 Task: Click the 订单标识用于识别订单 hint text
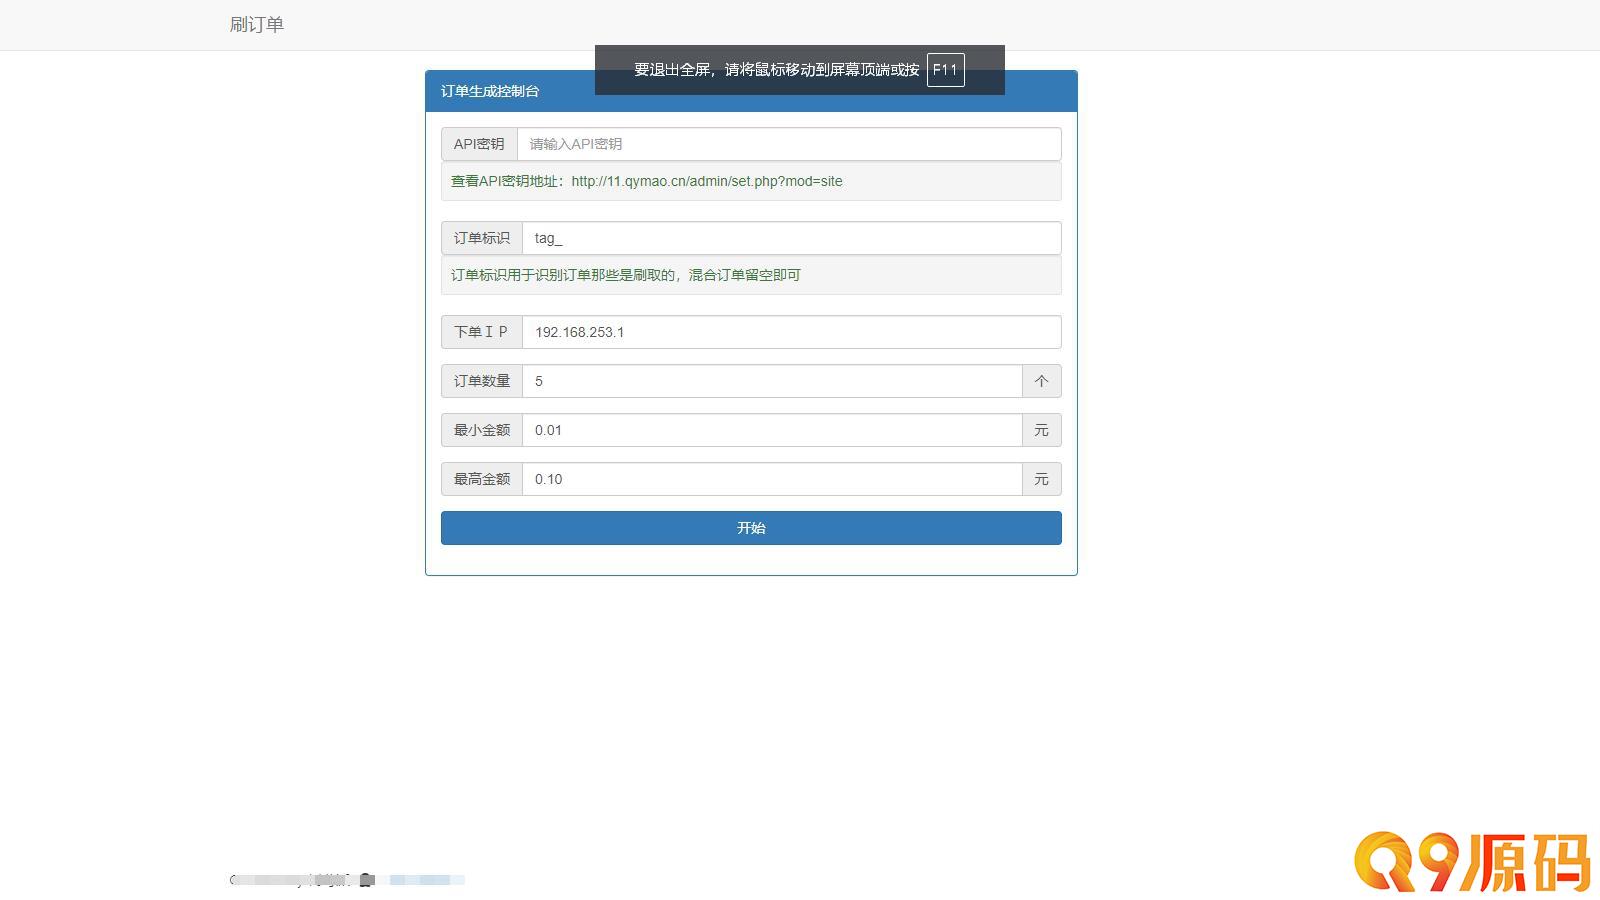(626, 275)
